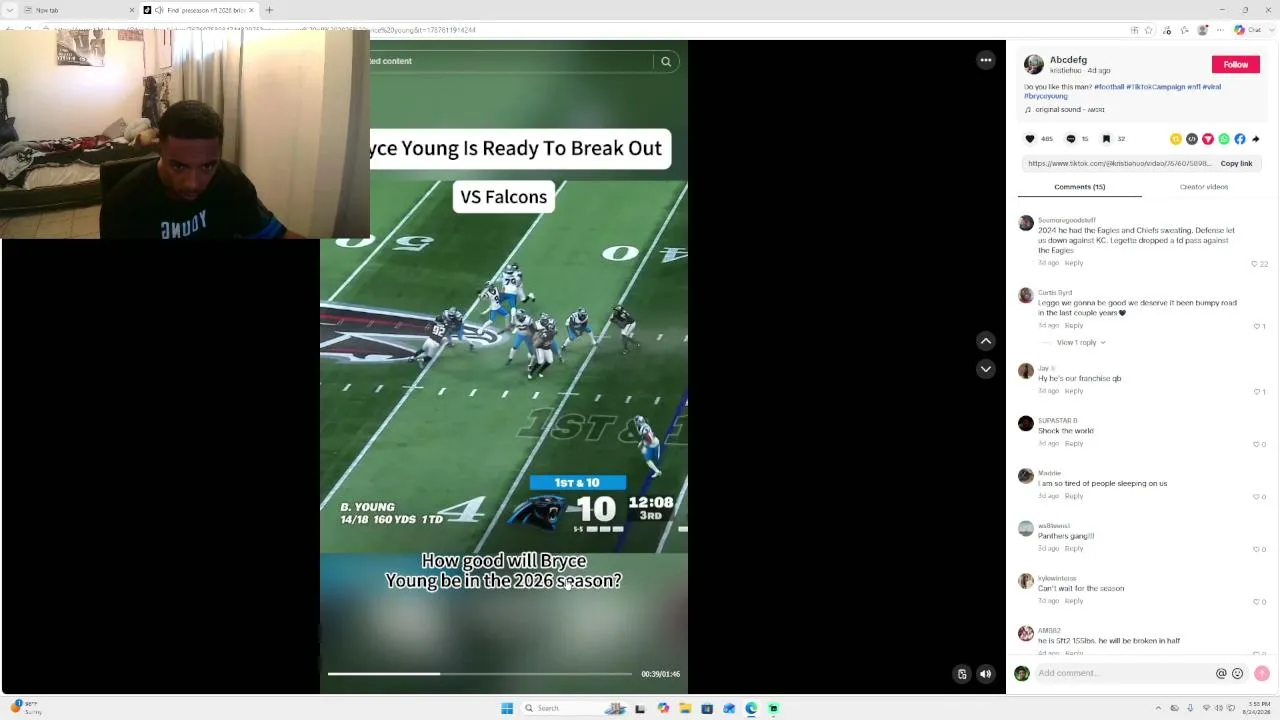Switch to the Comments (15) tab
The width and height of the screenshot is (1280, 720).
pos(1080,187)
